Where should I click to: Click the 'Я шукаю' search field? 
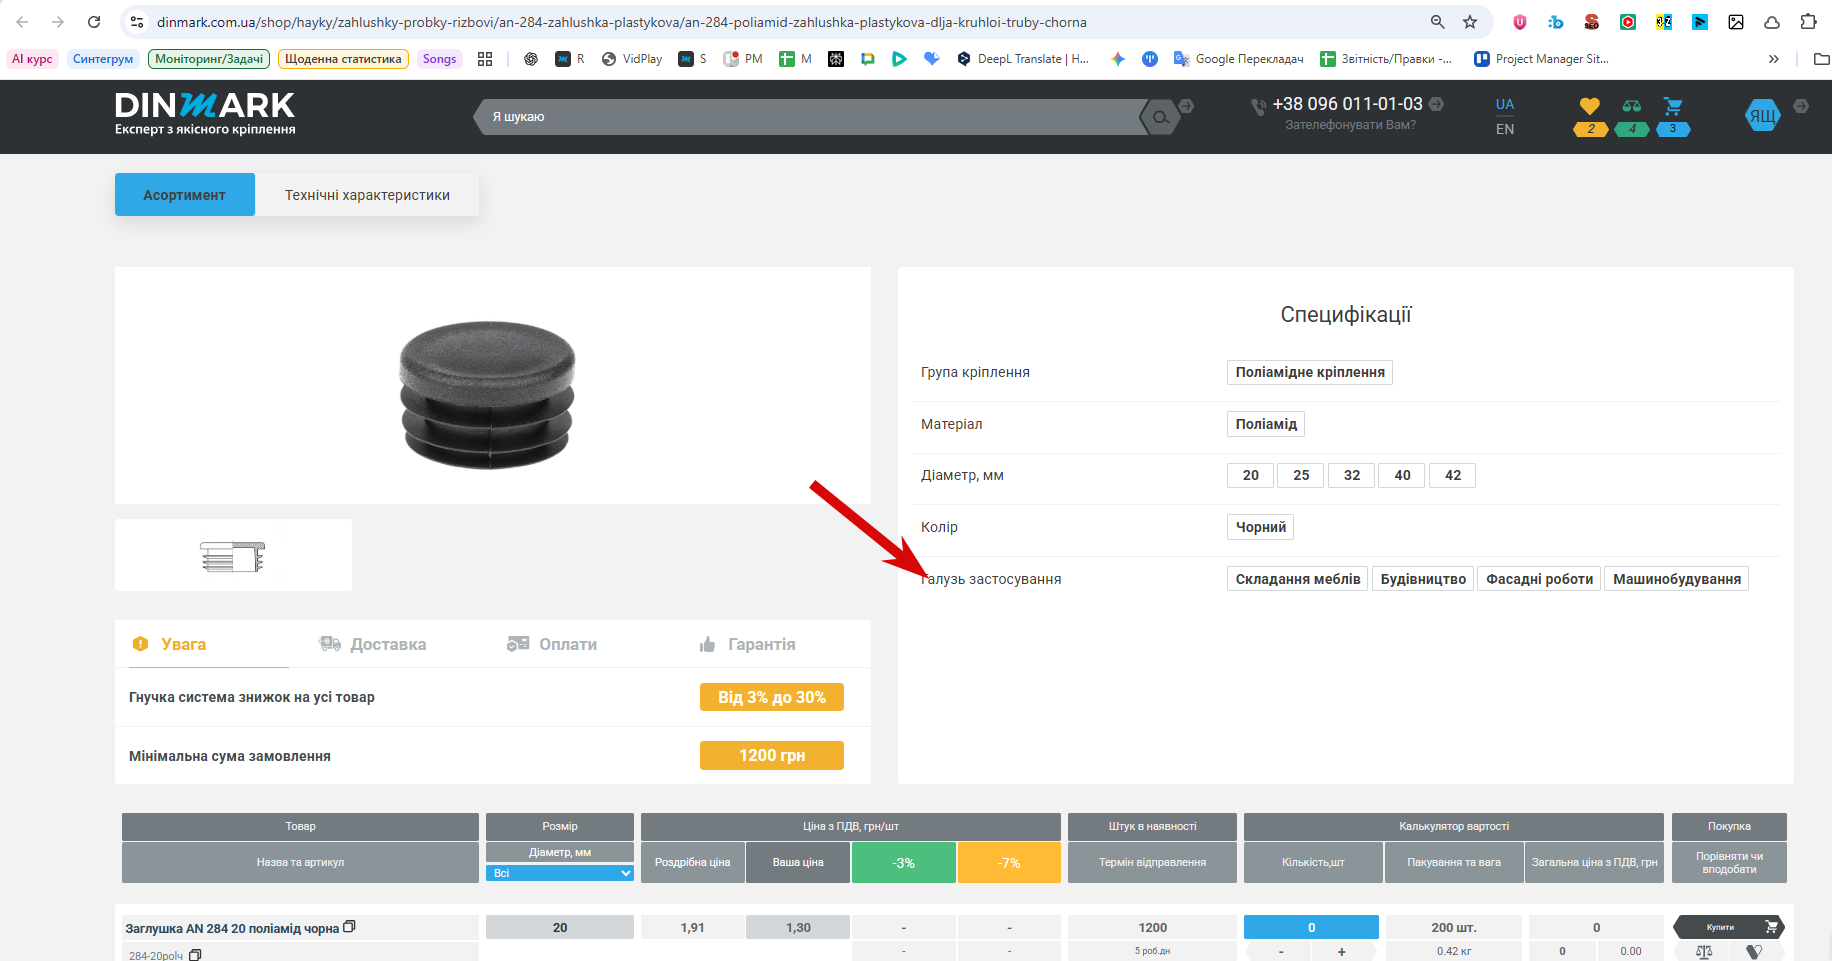click(x=810, y=117)
